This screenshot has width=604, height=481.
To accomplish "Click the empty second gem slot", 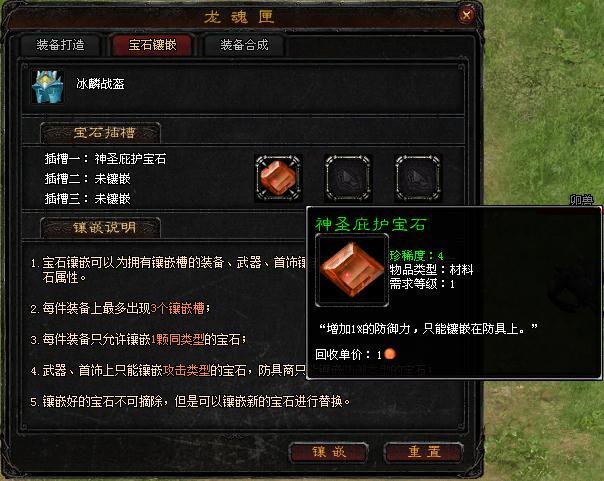I will tap(348, 178).
